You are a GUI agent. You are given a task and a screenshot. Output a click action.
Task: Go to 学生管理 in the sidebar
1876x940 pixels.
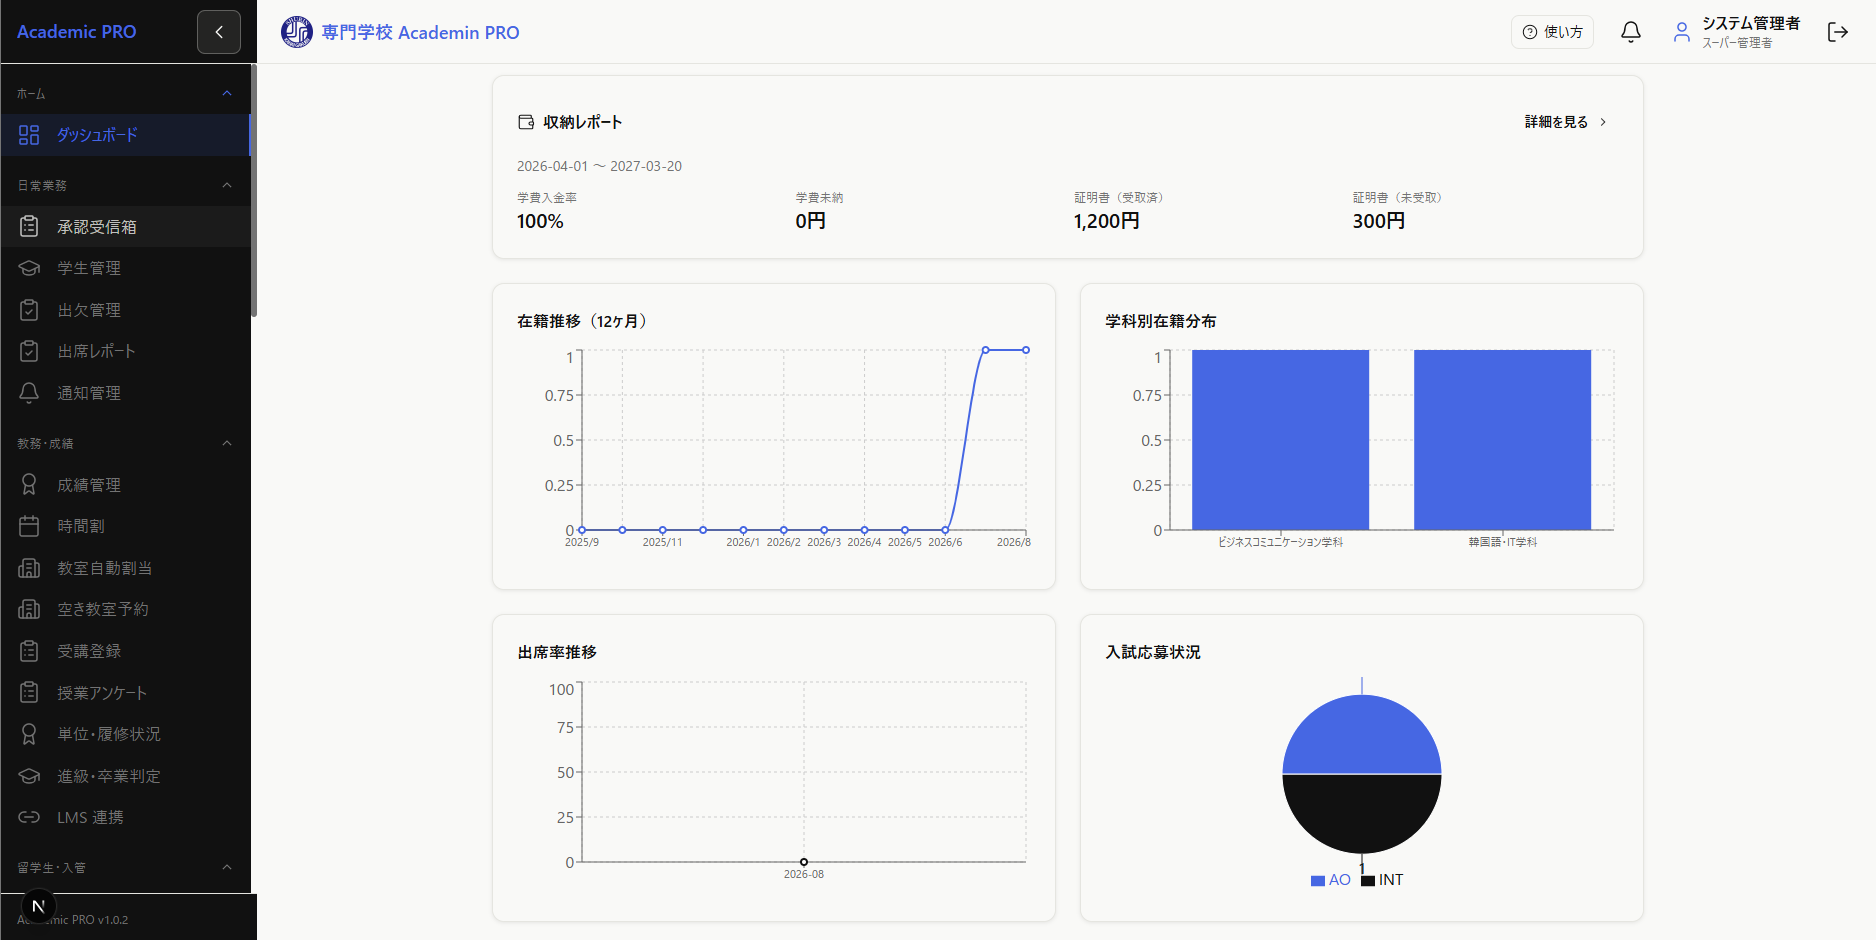pos(125,268)
